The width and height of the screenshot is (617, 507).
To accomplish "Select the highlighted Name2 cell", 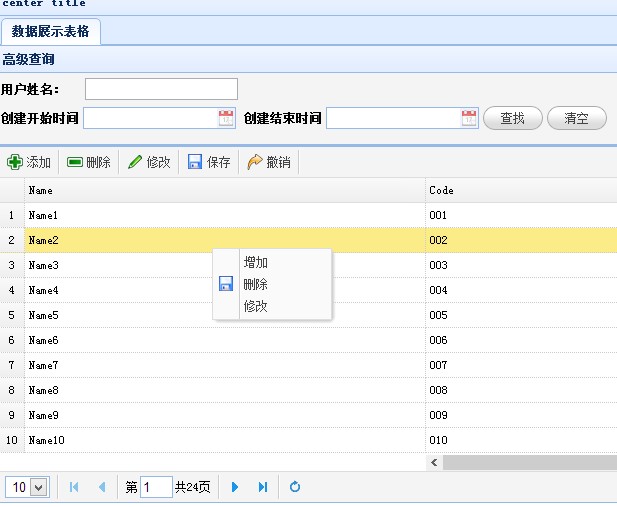I will click(225, 240).
